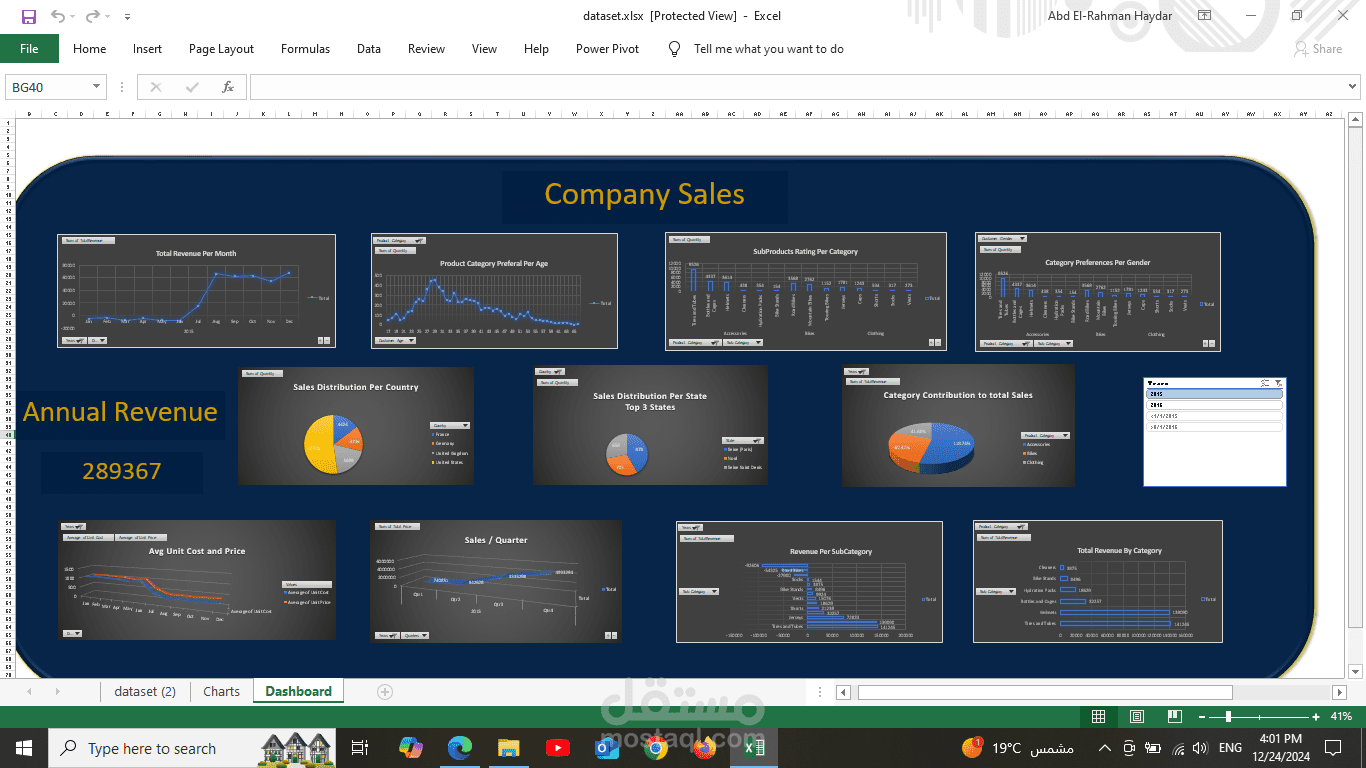Open Sub Category filter on Revenue Per SubCategory chart
The width and height of the screenshot is (1366, 768).
698,591
